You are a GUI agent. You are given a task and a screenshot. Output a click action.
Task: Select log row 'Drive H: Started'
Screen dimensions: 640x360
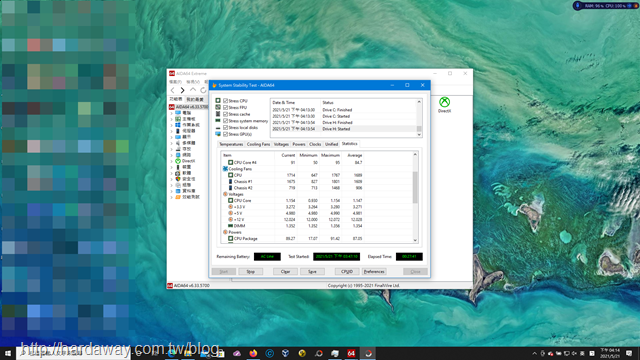click(x=343, y=129)
